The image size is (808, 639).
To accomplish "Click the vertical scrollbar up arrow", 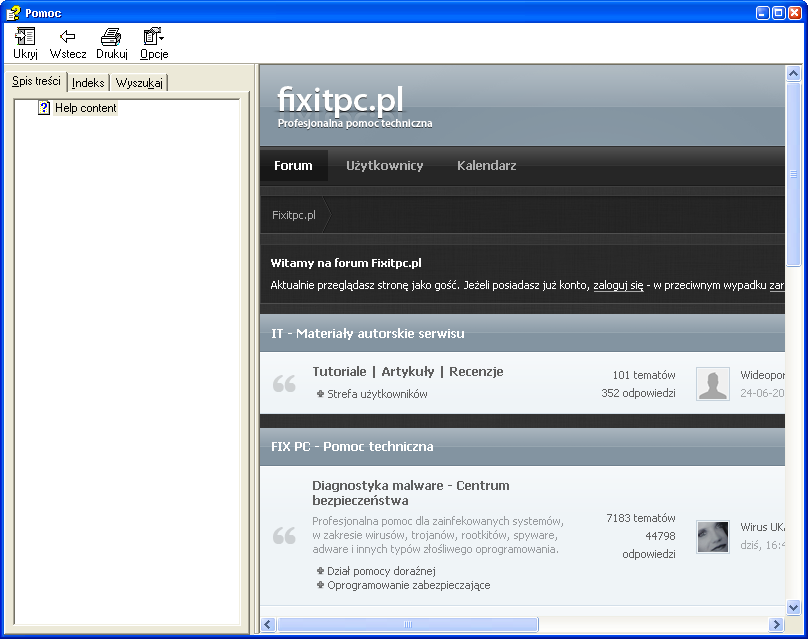I will tap(794, 74).
